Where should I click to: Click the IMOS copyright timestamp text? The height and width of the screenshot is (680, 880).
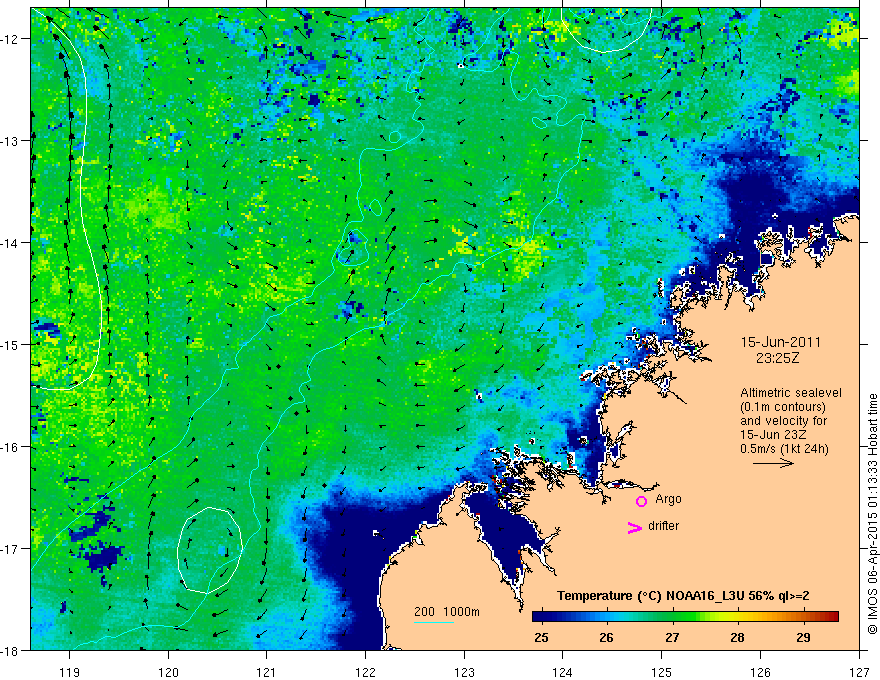872,514
